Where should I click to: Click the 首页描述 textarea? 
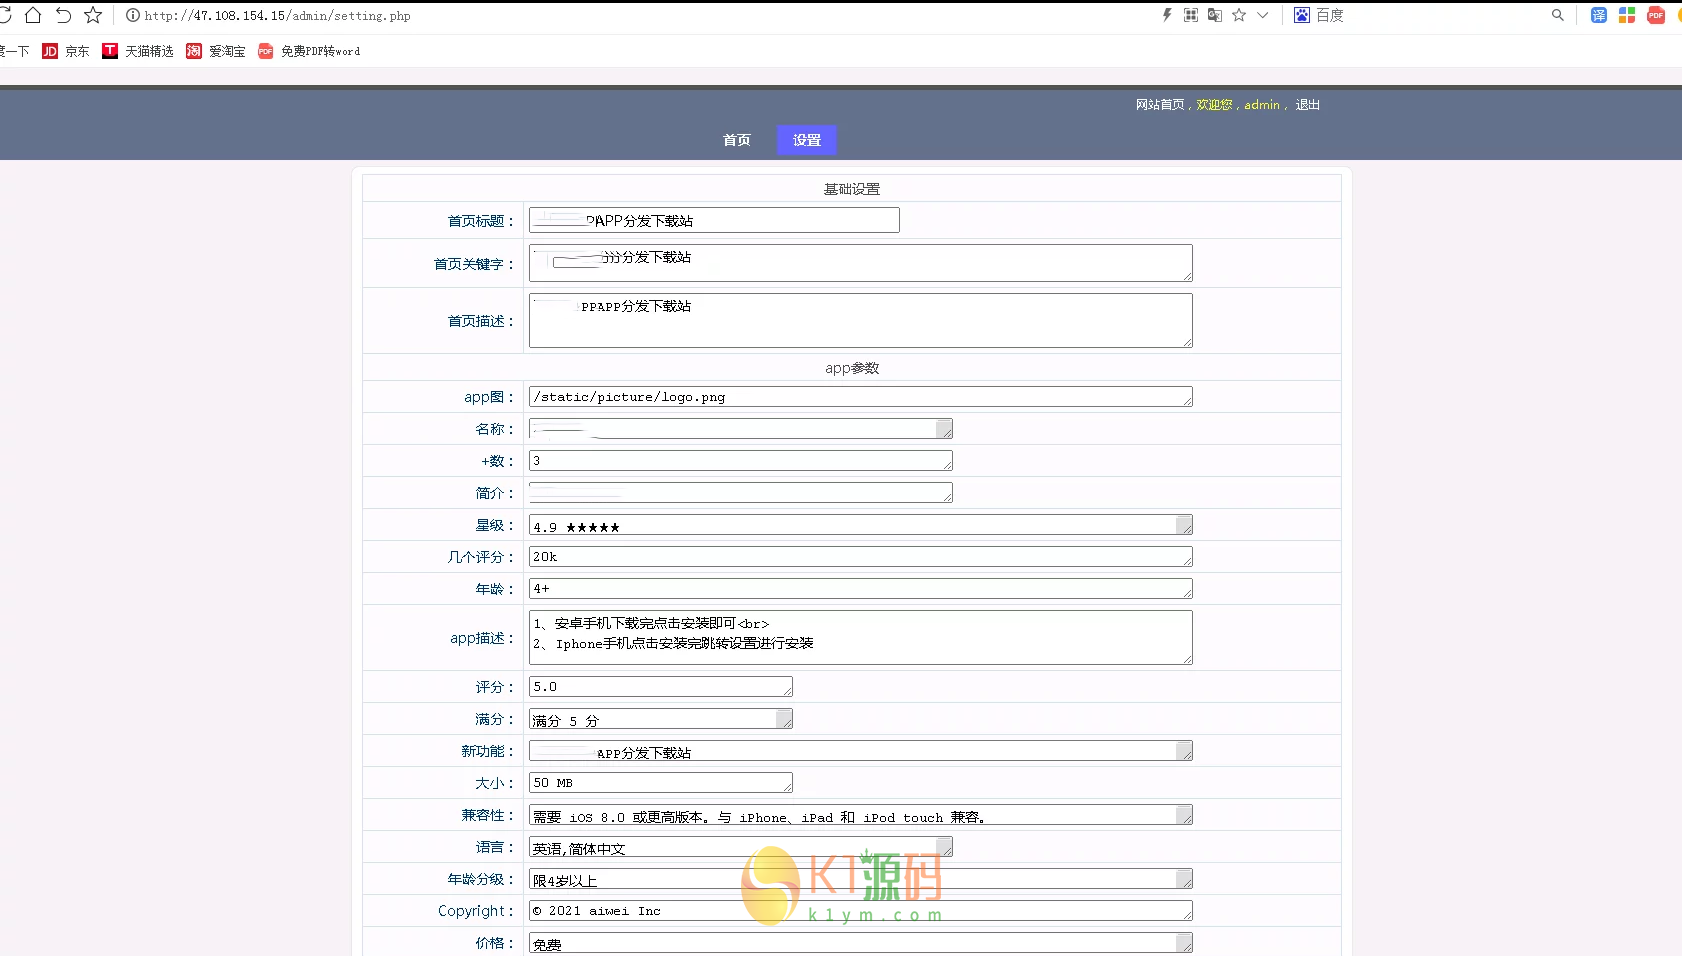(x=860, y=321)
